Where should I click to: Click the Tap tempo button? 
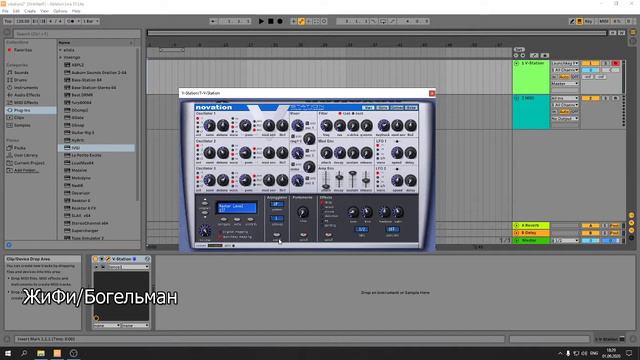[8, 21]
